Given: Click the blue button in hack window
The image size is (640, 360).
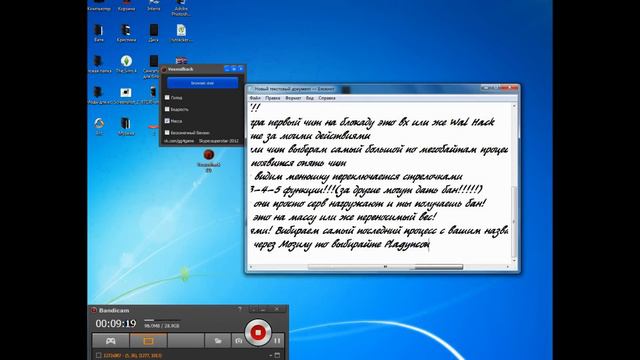Looking at the screenshot, I should [x=202, y=83].
